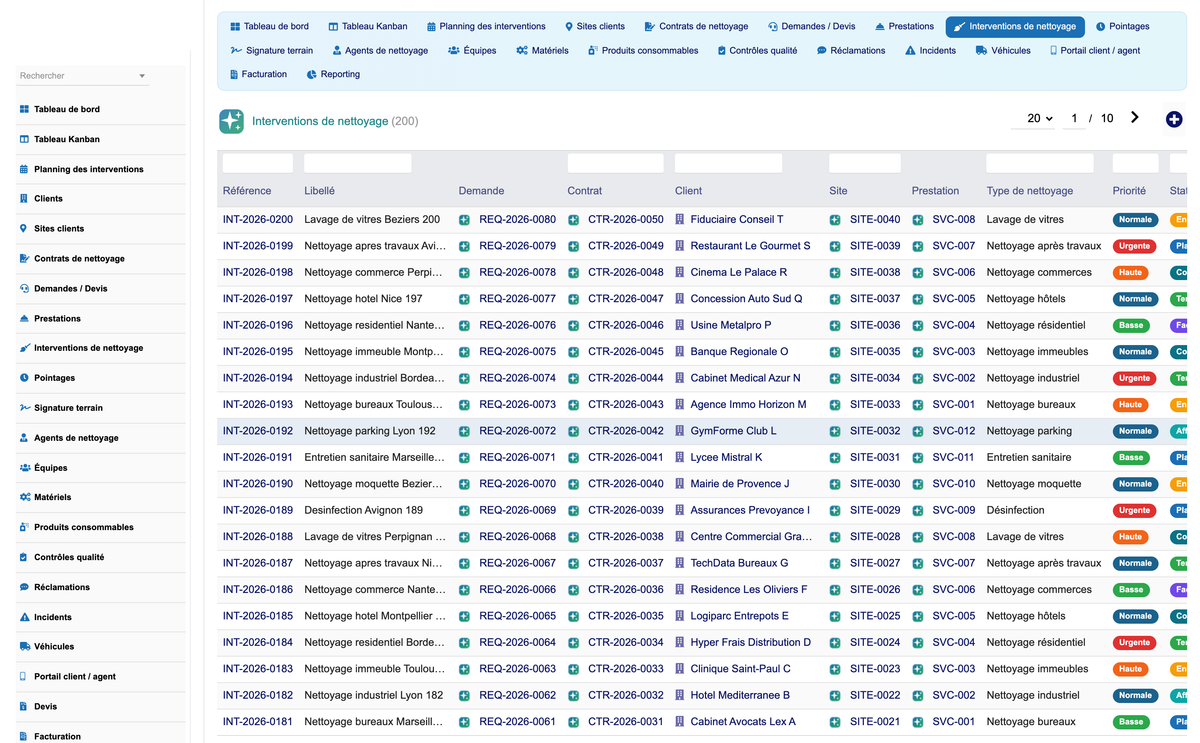Open intervention INT-2026-0200 reference link
This screenshot has width=1200, height=743.
pyautogui.click(x=258, y=220)
